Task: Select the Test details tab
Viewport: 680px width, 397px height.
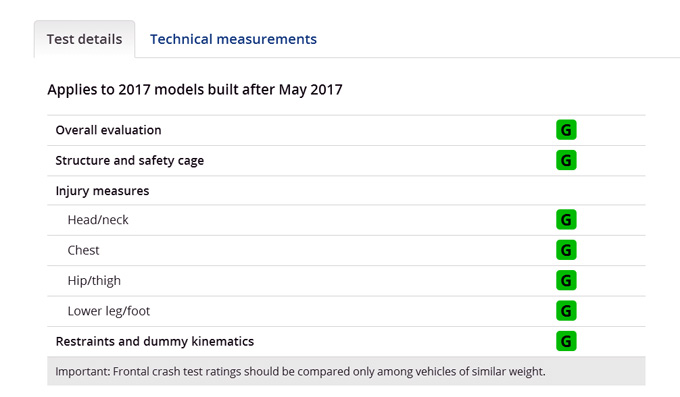Action: point(85,39)
